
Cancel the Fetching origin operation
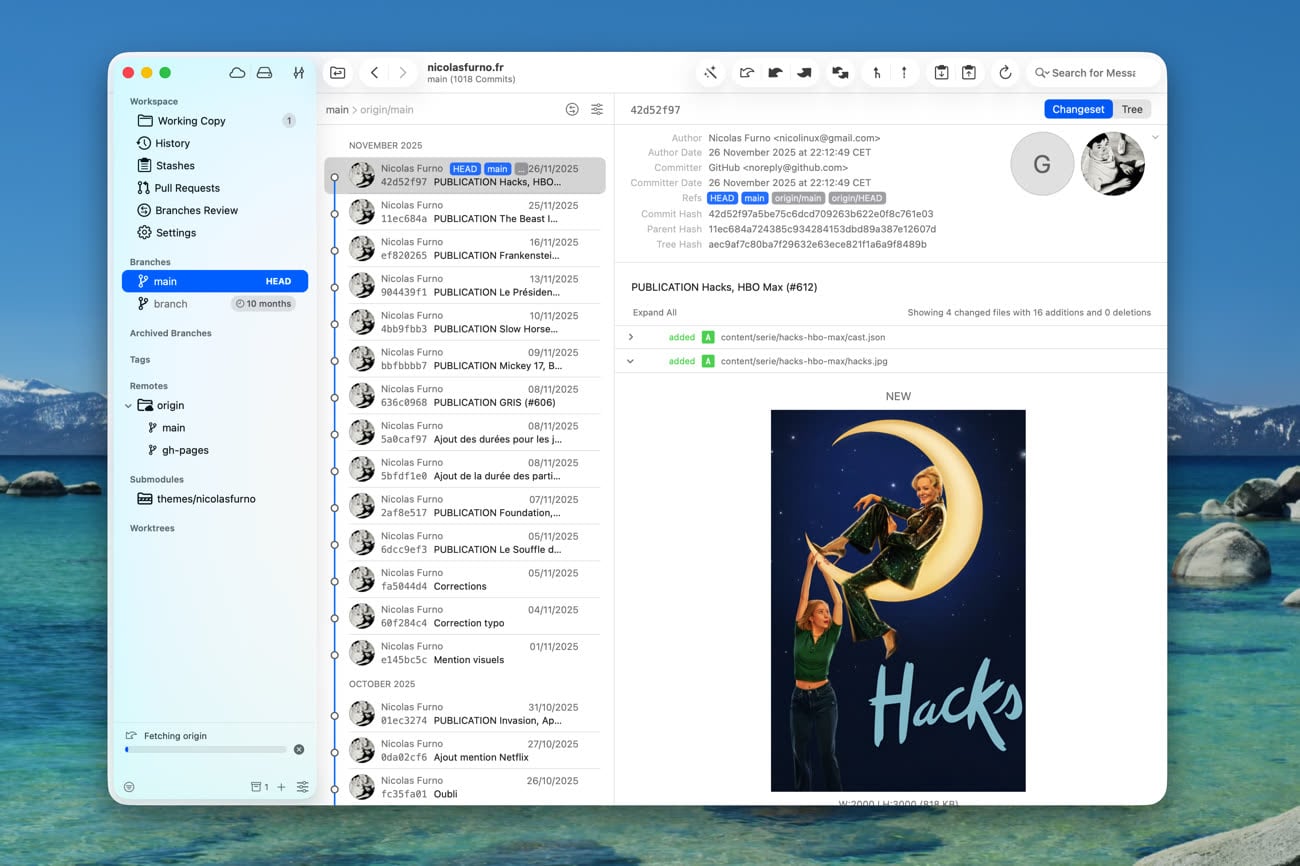coord(298,749)
